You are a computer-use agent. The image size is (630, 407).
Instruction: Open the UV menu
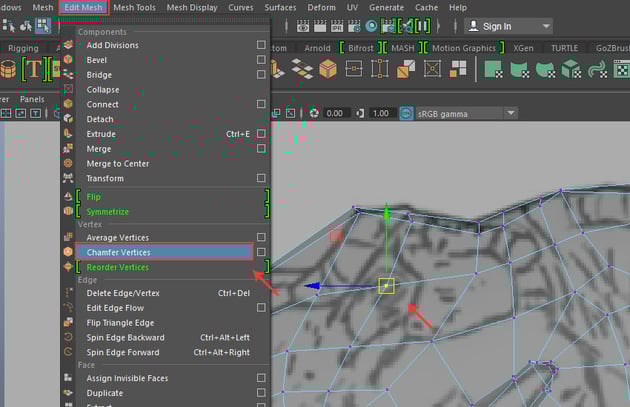(x=352, y=8)
